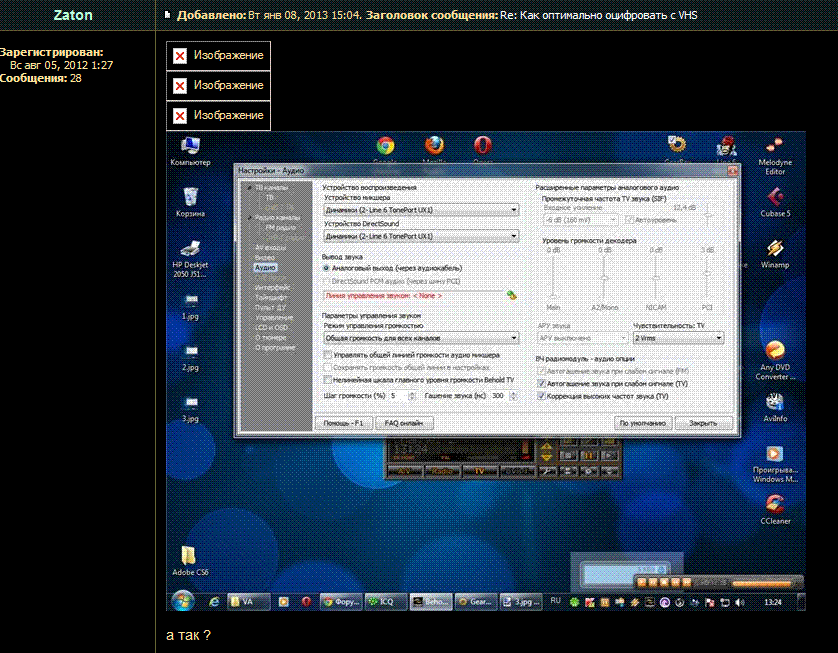Toggle 'Нелинейная шкала главного уровня громкости' checkbox
The height and width of the screenshot is (653, 838).
click(328, 380)
